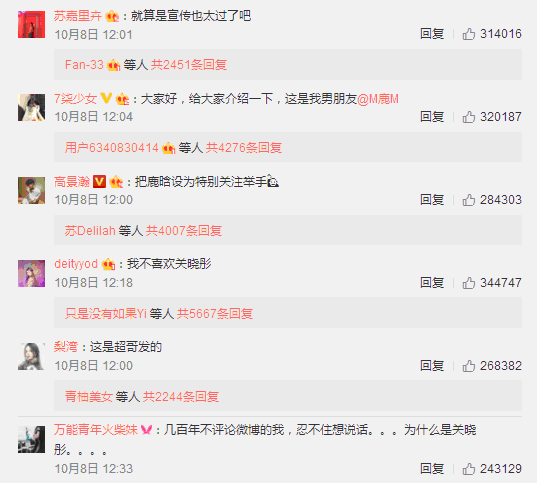Open the 共4007条回复 reply list
This screenshot has height=483, width=537.
tap(184, 231)
